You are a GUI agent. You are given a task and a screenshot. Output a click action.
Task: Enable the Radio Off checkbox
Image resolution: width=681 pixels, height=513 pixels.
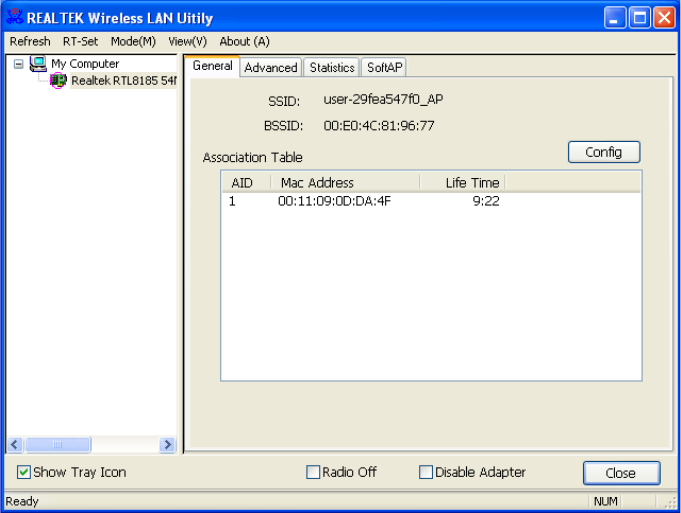313,472
